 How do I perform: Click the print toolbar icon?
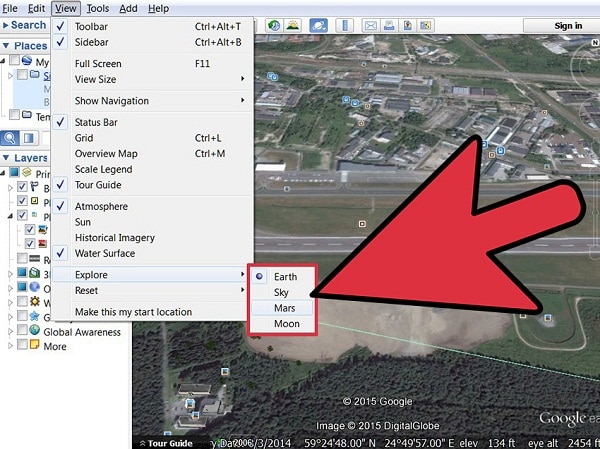[389, 26]
